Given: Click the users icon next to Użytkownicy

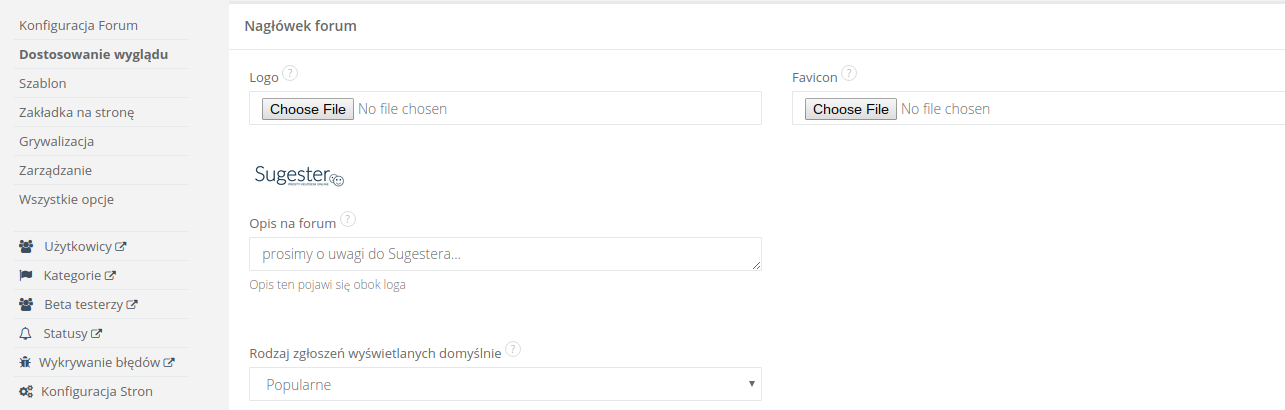Looking at the screenshot, I should tap(27, 246).
